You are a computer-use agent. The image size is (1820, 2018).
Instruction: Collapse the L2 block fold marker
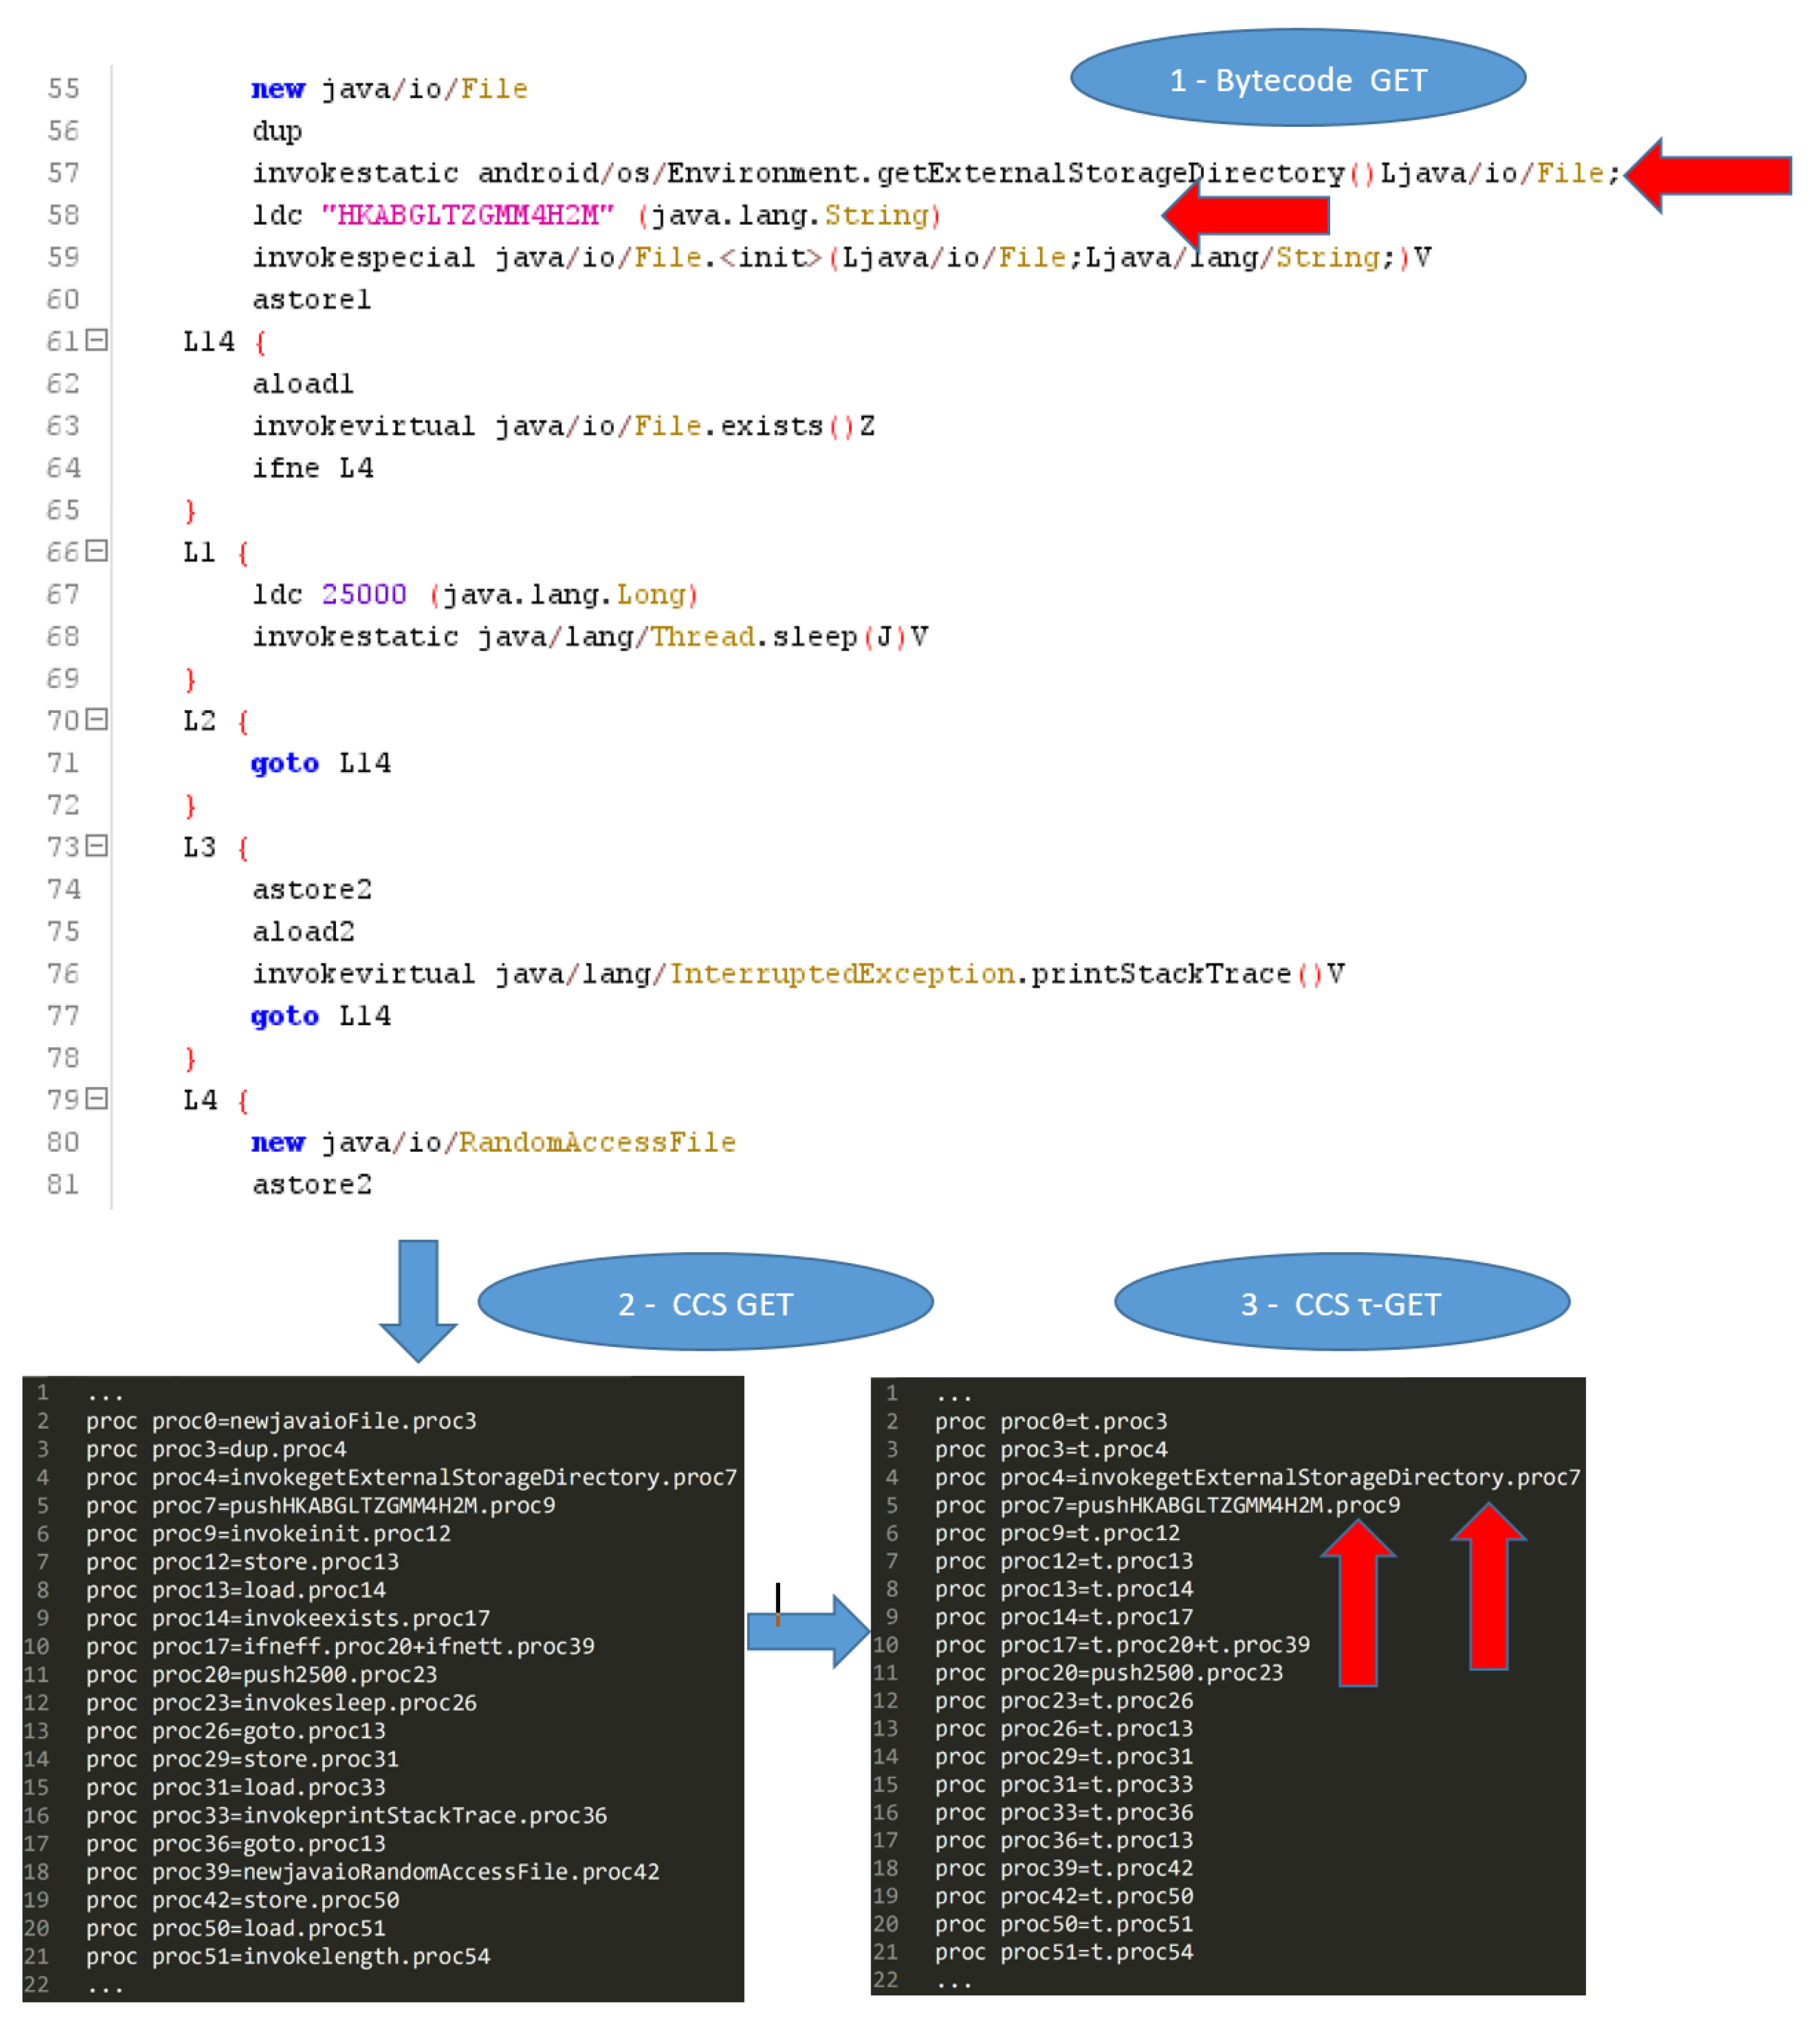pyautogui.click(x=96, y=720)
